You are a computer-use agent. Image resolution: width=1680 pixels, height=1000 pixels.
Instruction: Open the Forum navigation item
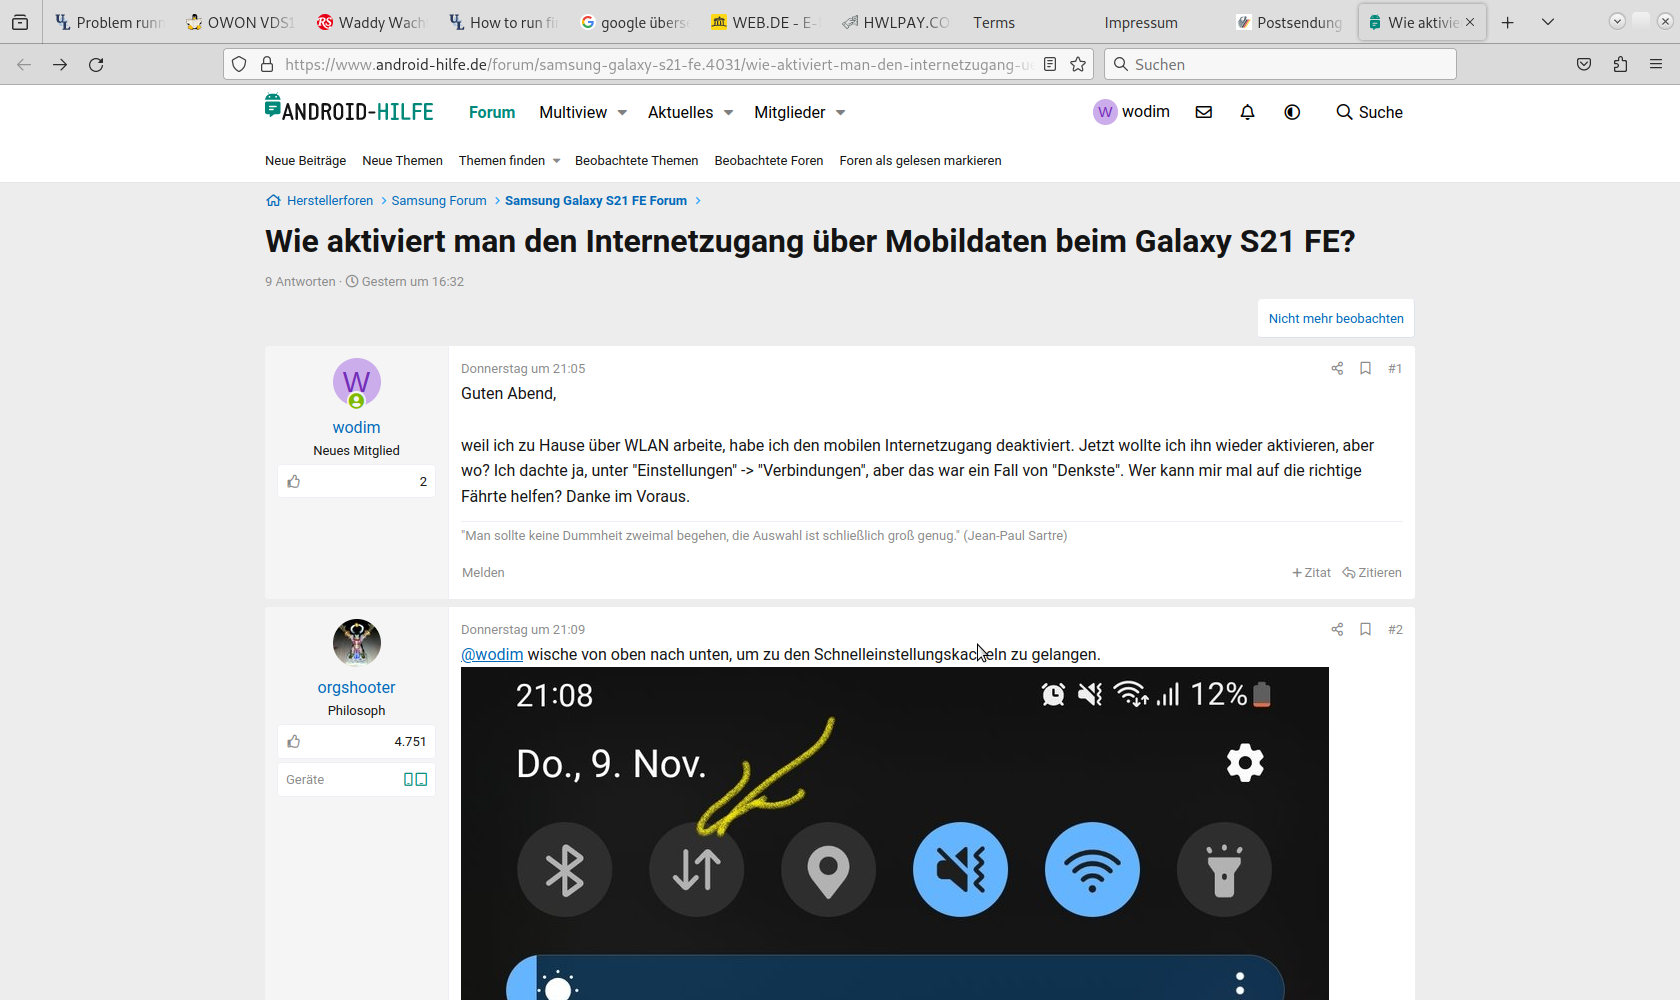pos(492,113)
